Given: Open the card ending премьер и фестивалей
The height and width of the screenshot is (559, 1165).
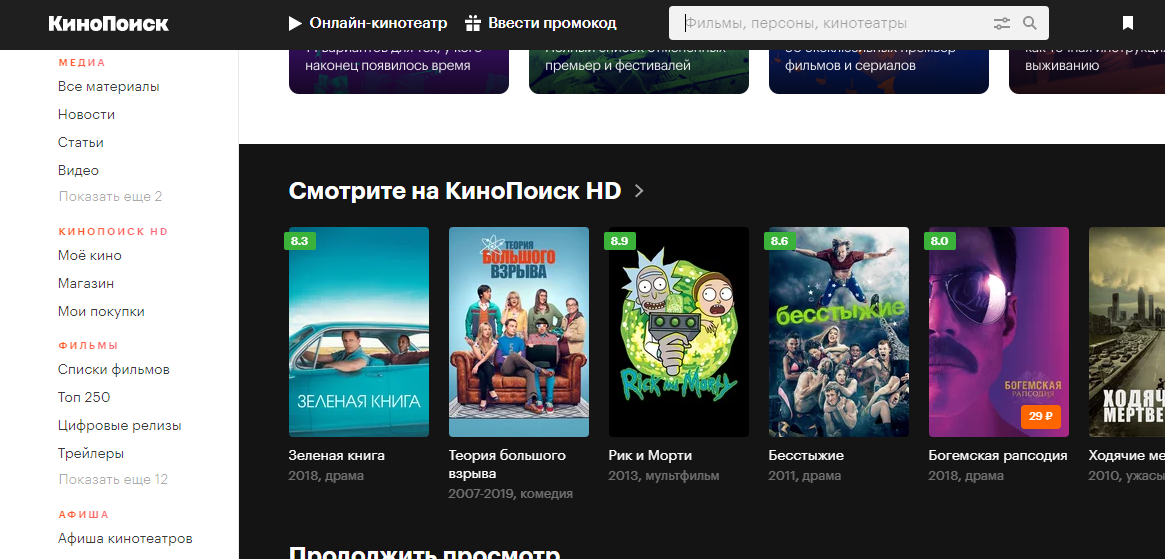Looking at the screenshot, I should [x=638, y=71].
